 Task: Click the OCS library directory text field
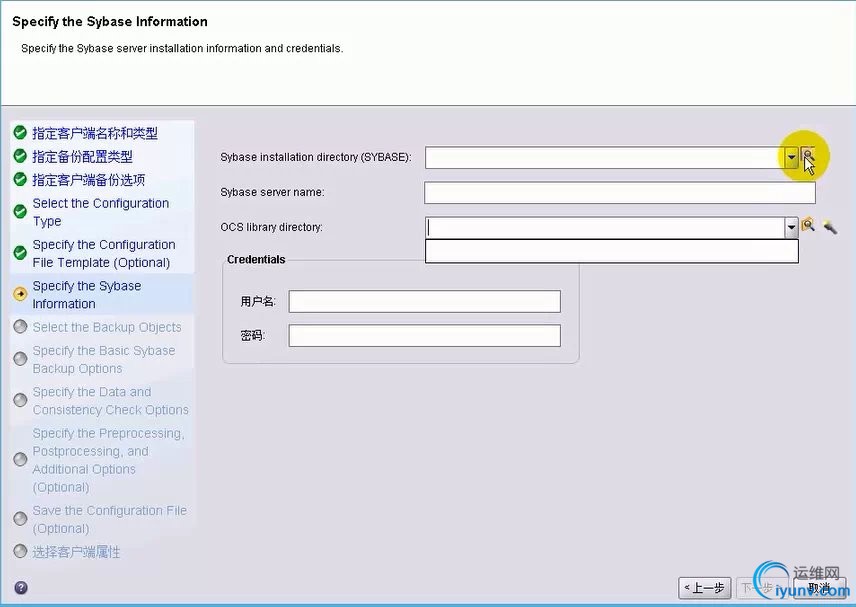605,228
